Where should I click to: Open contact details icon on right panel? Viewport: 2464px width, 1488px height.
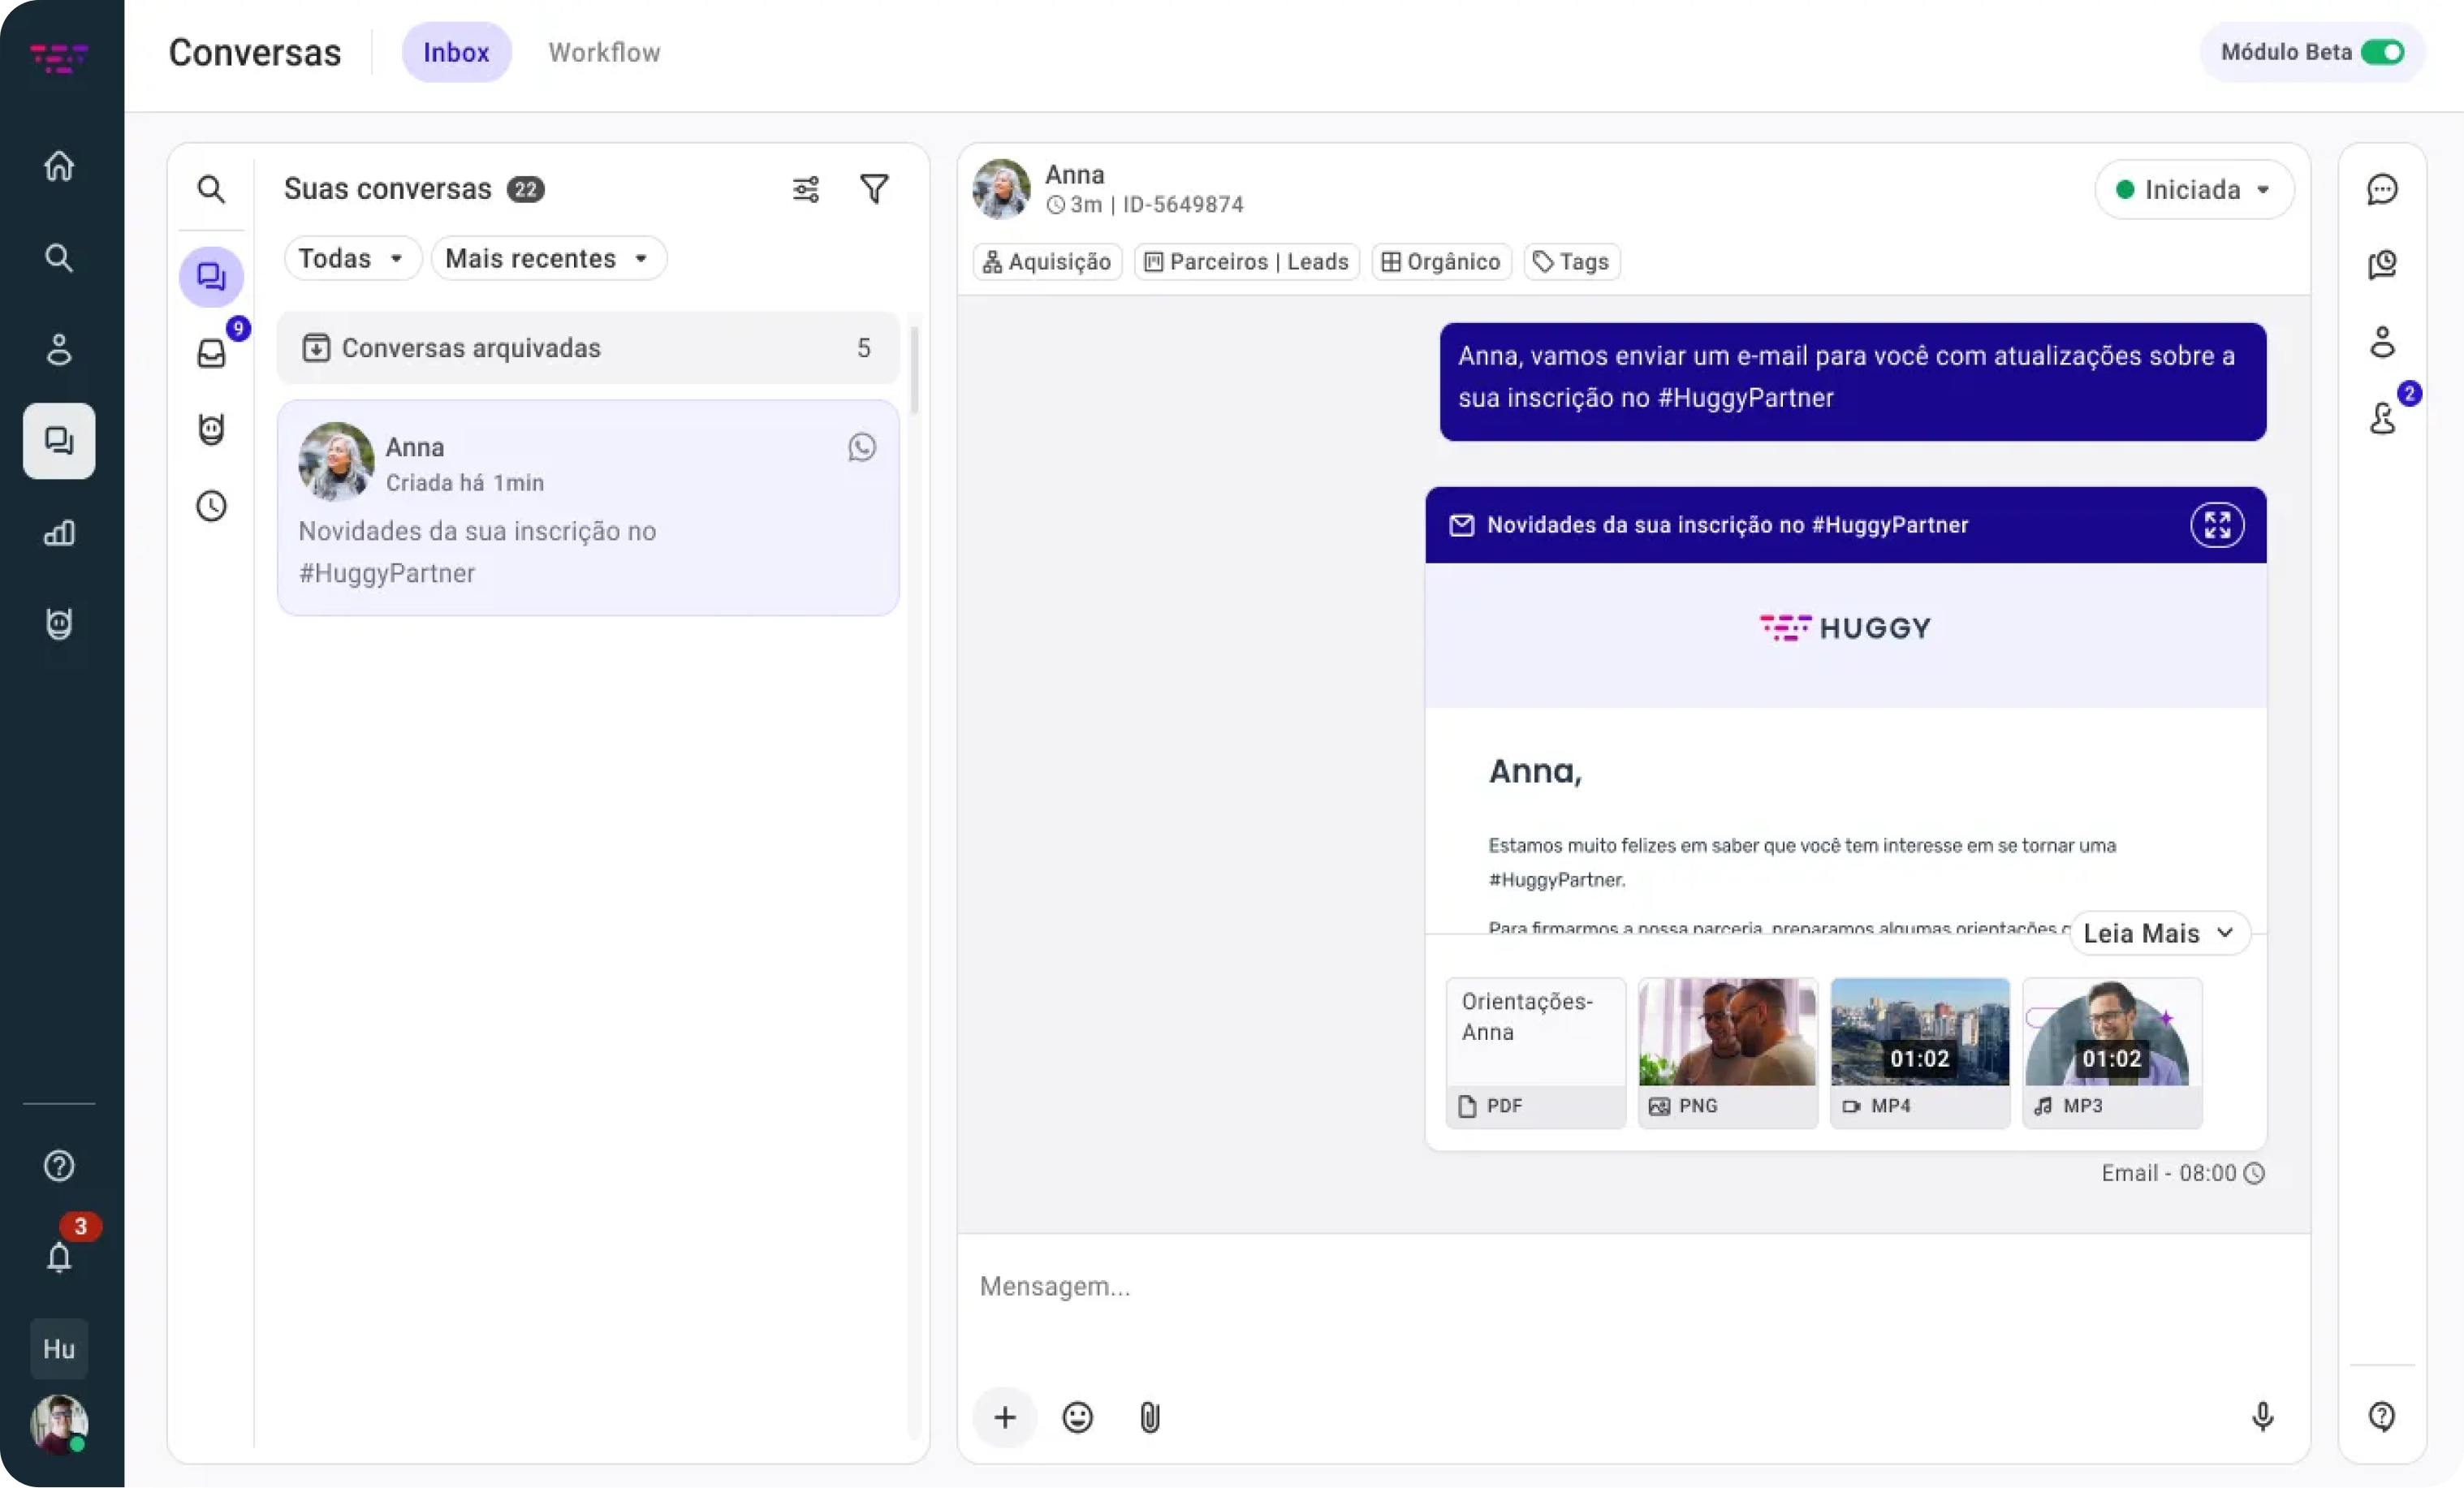point(2382,342)
